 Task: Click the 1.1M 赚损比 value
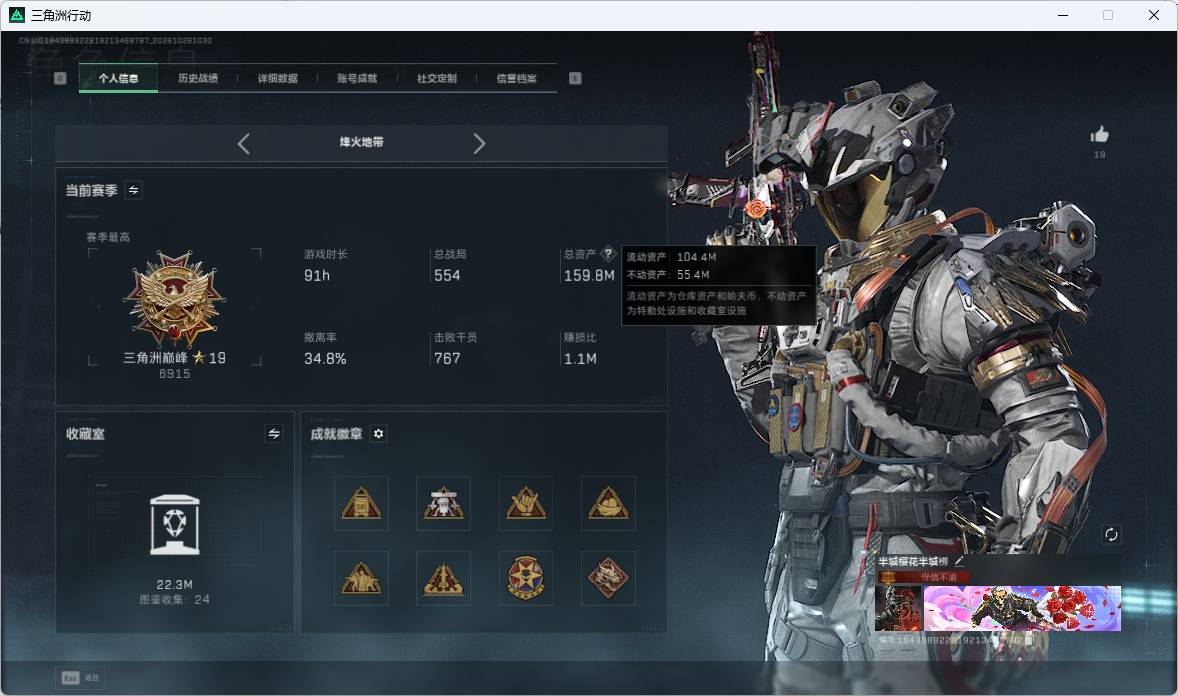(x=580, y=359)
